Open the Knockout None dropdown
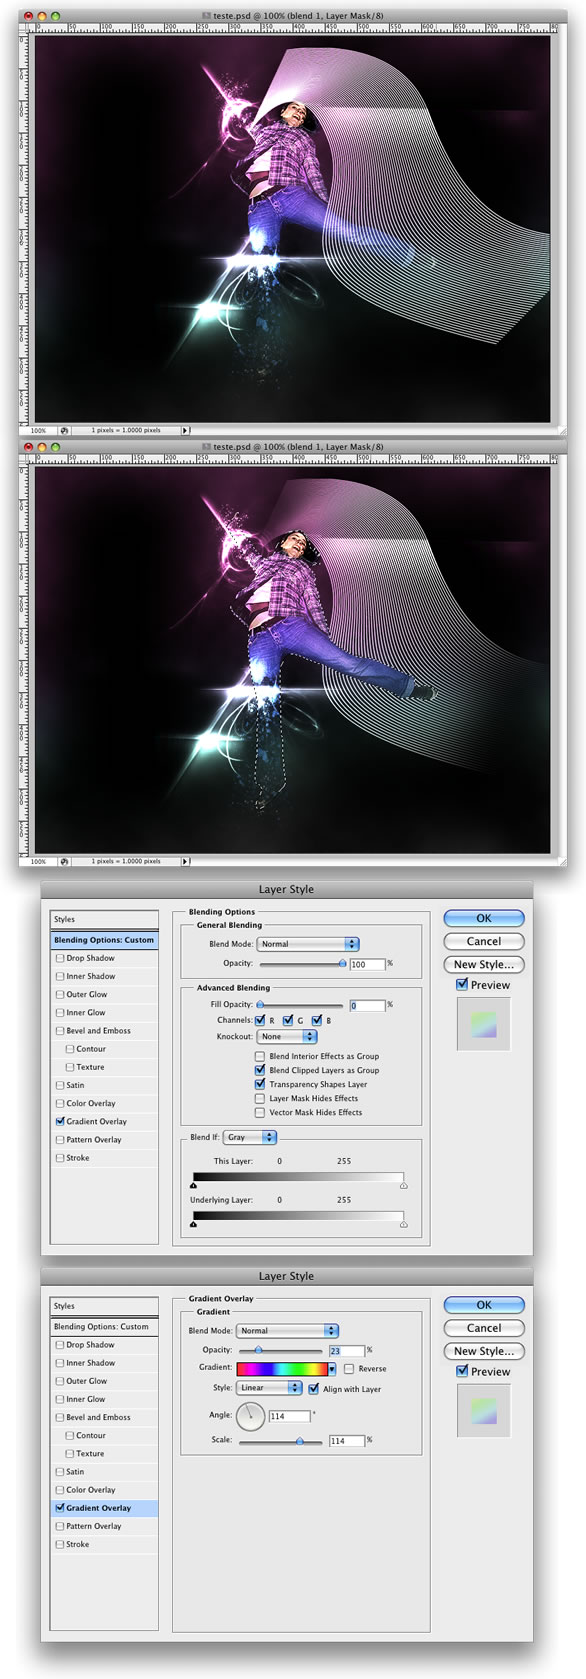The width and height of the screenshot is (586, 1679). point(288,1036)
